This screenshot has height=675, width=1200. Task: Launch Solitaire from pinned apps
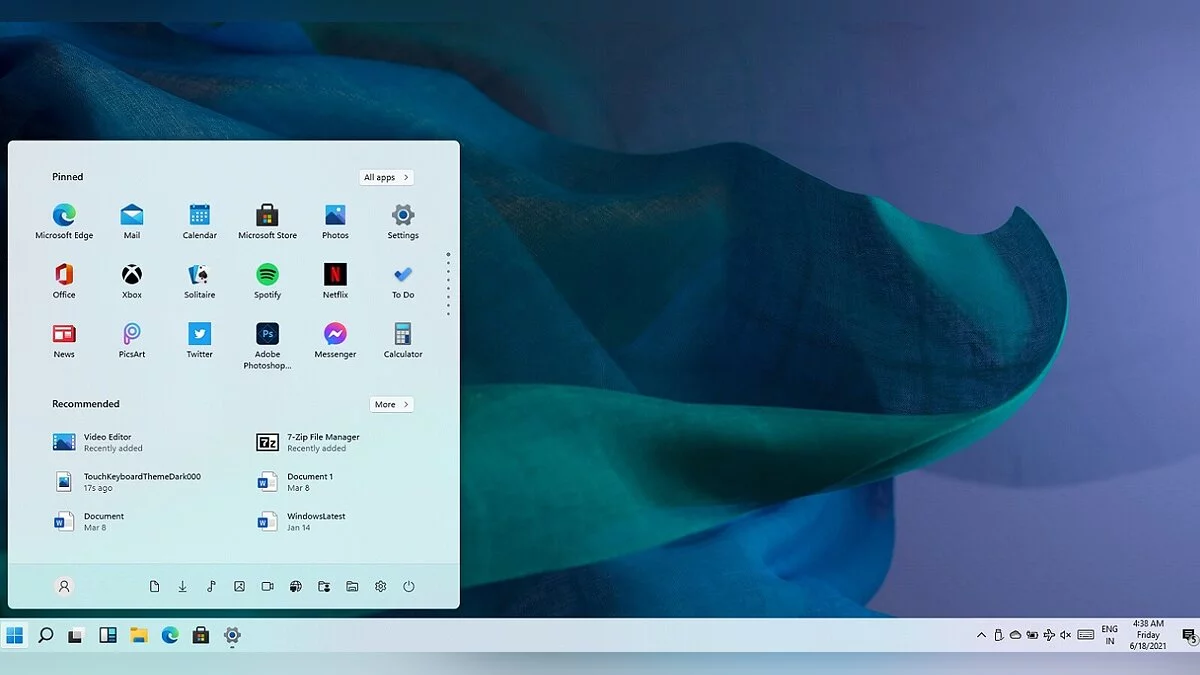tap(199, 275)
